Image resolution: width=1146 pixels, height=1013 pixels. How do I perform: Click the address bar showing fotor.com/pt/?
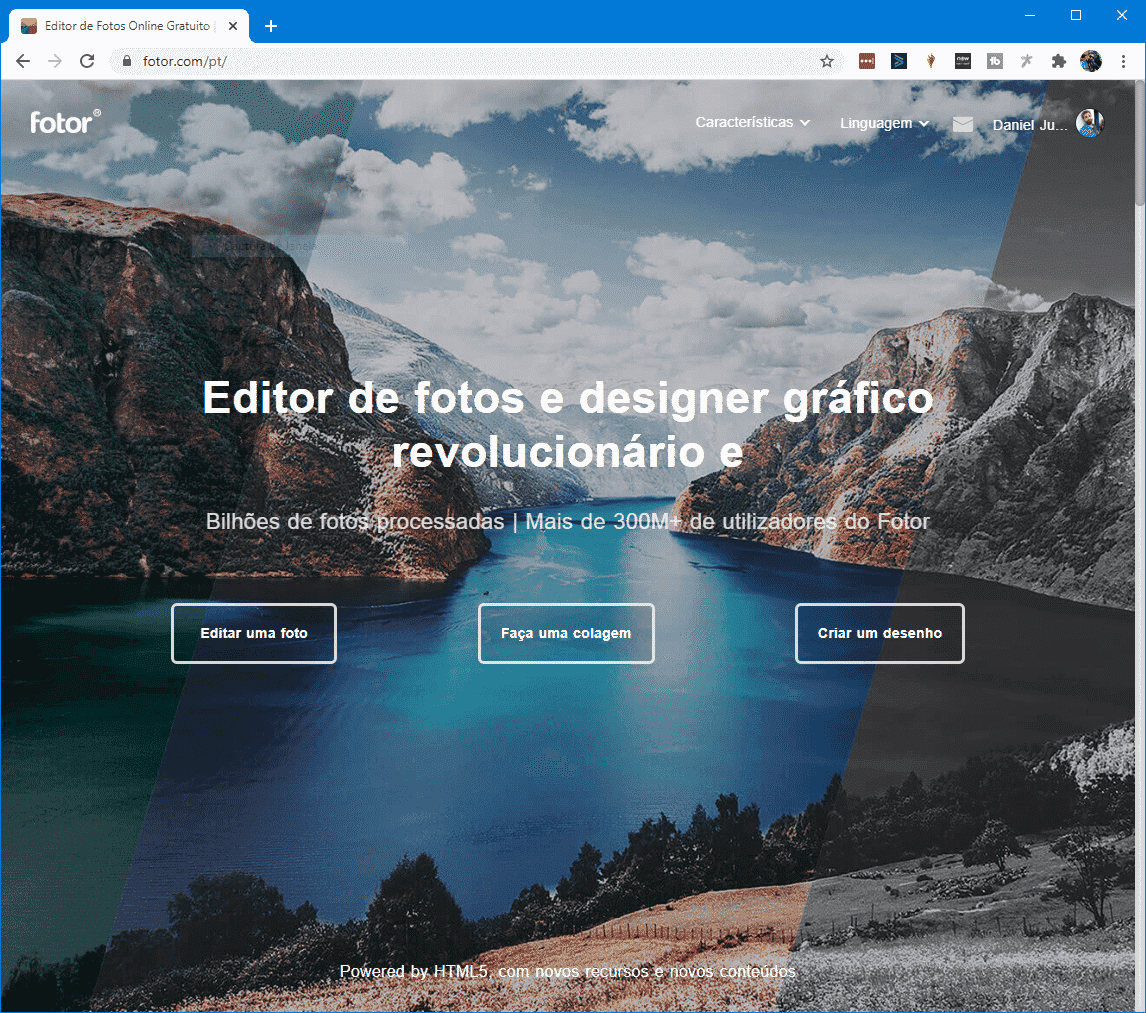470,61
